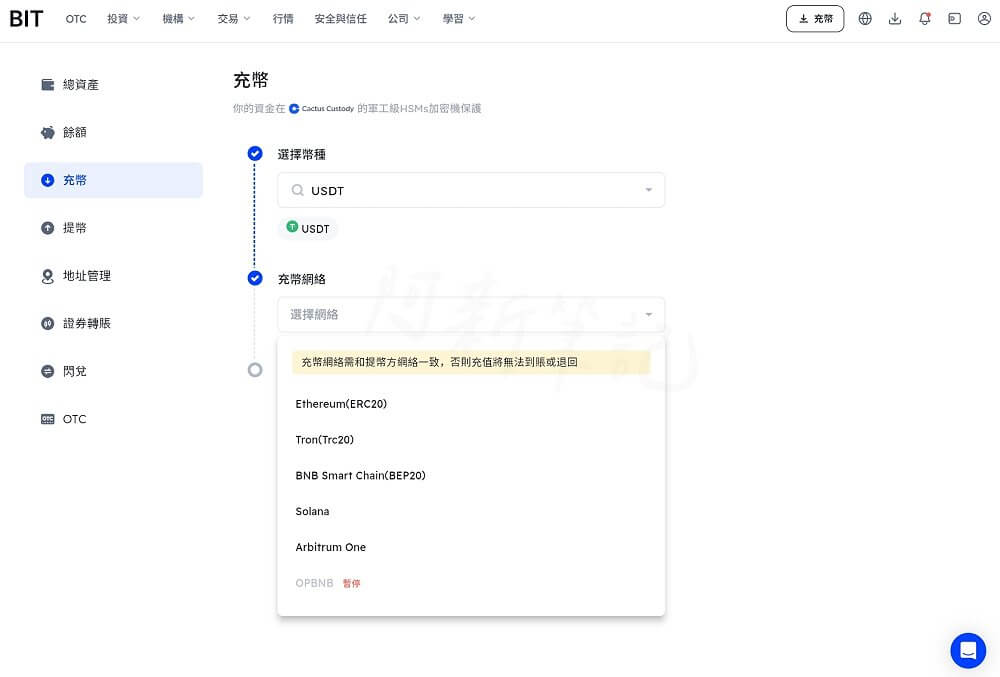The image size is (1000, 677).
Task: Click the wallet panel icon in header
Action: click(955, 18)
